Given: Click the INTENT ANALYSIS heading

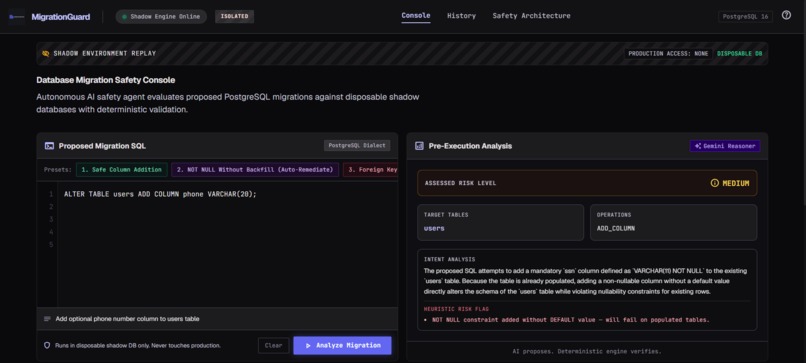Looking at the screenshot, I should coord(449,260).
